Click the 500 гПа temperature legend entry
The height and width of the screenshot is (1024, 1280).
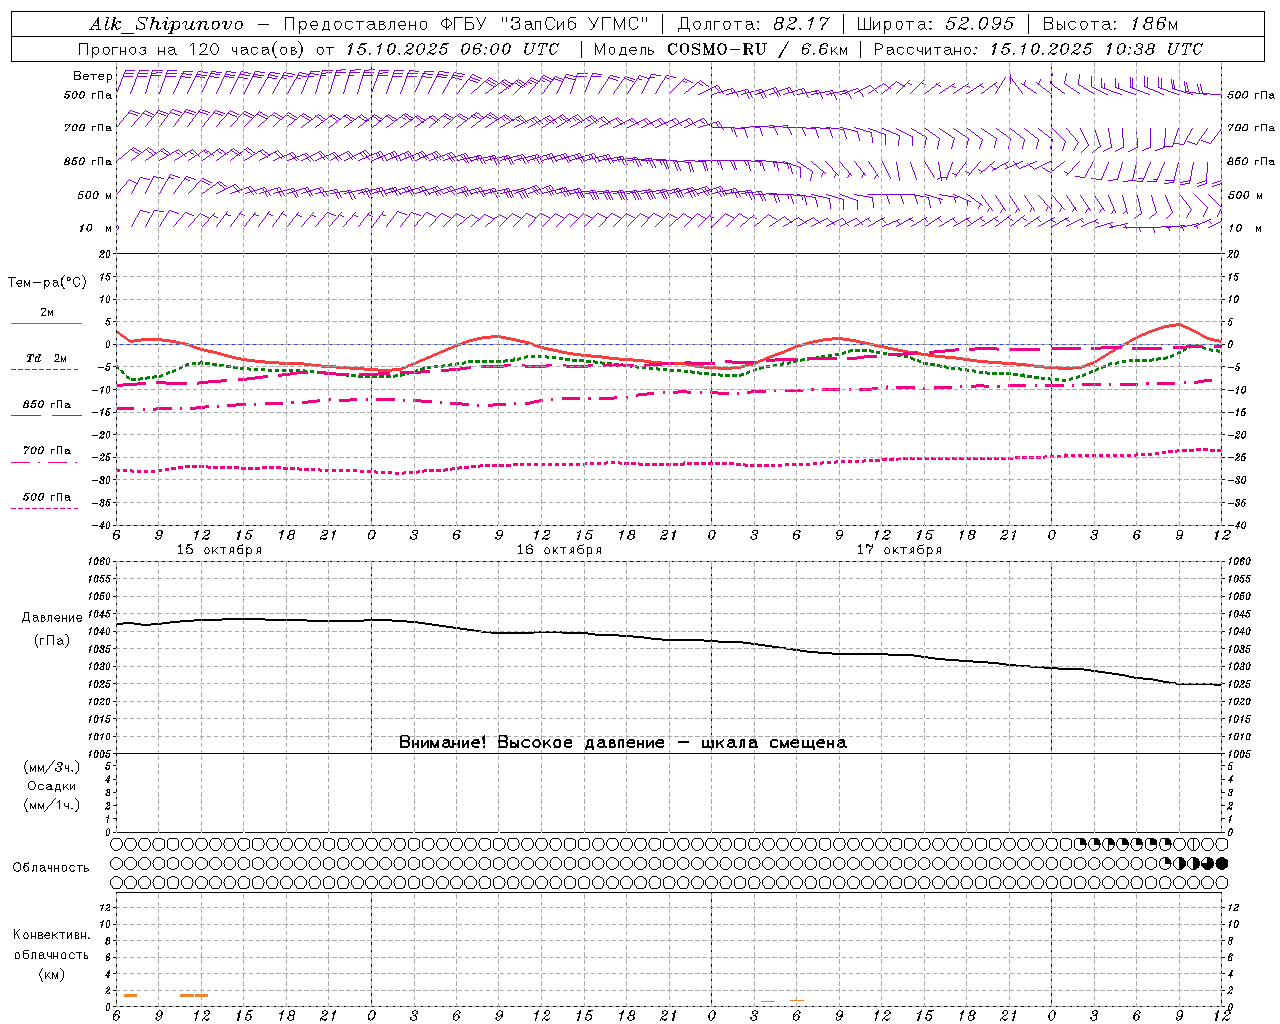(46, 497)
